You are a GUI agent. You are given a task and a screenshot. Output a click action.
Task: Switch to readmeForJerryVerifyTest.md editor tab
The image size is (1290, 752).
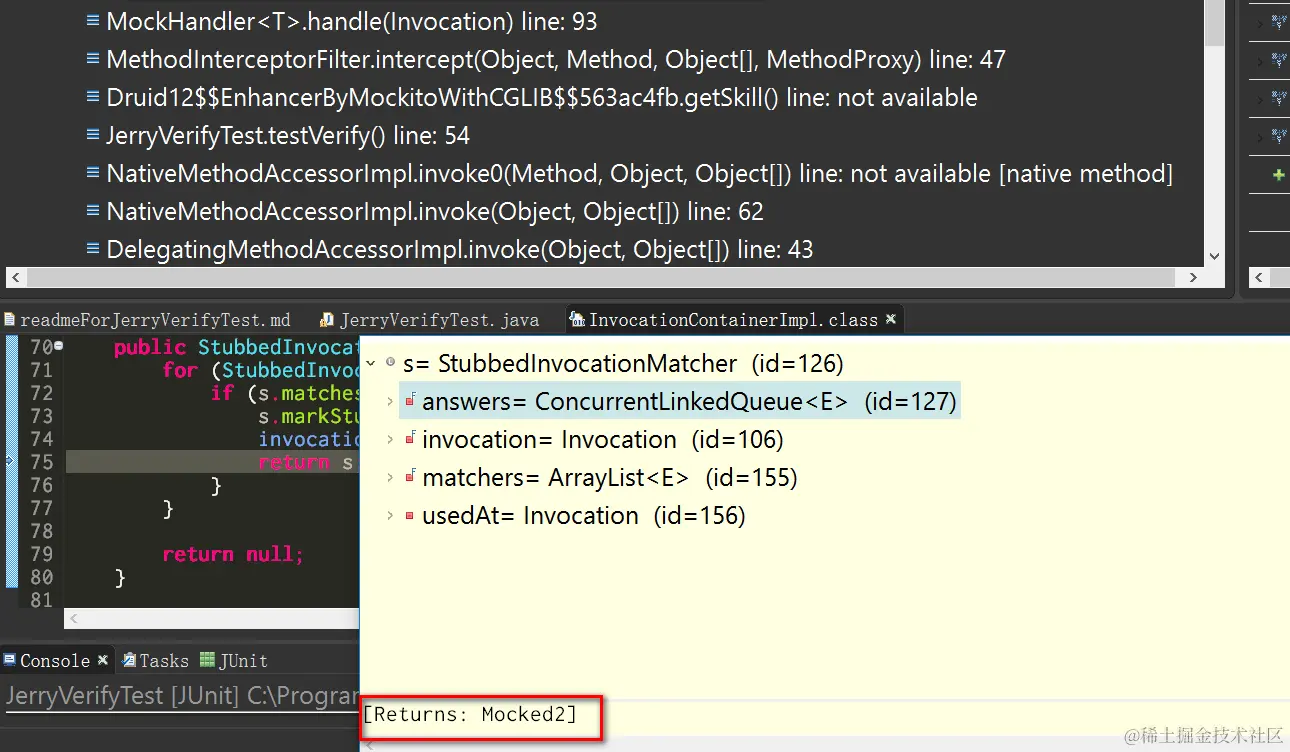tap(146, 320)
